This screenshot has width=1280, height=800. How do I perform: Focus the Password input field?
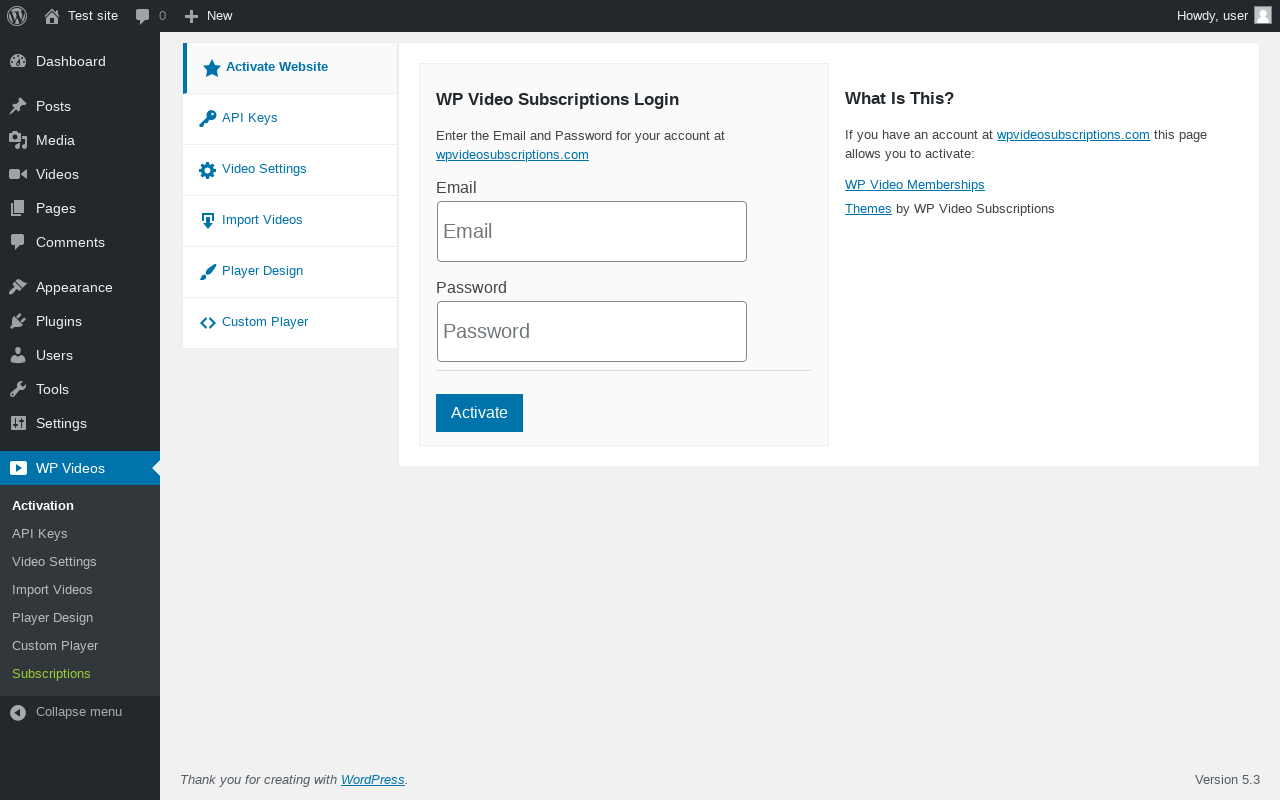[592, 332]
